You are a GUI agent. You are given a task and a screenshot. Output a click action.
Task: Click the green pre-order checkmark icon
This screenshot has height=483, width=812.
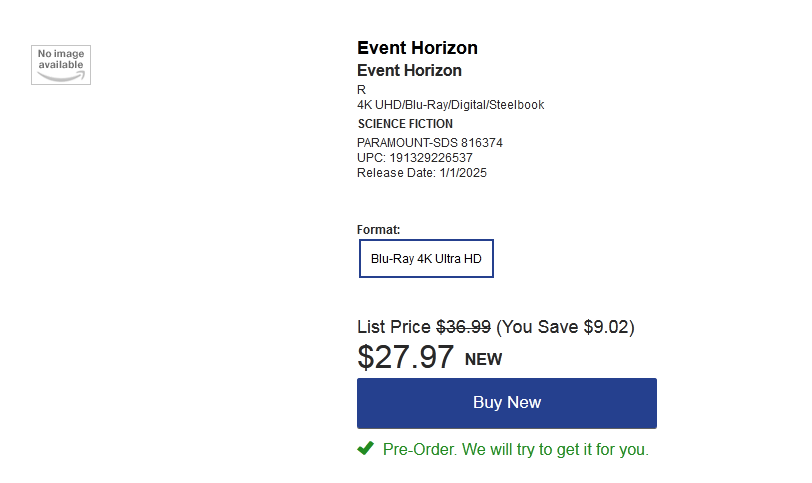tap(366, 448)
